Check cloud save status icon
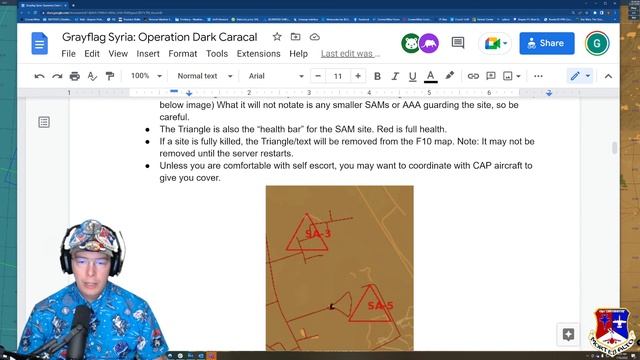The height and width of the screenshot is (360, 640). pyautogui.click(x=315, y=37)
